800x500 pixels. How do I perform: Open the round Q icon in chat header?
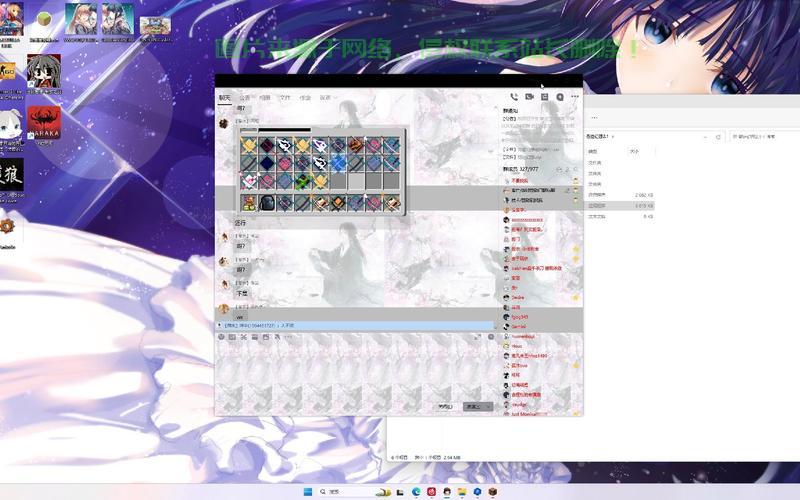[x=560, y=97]
